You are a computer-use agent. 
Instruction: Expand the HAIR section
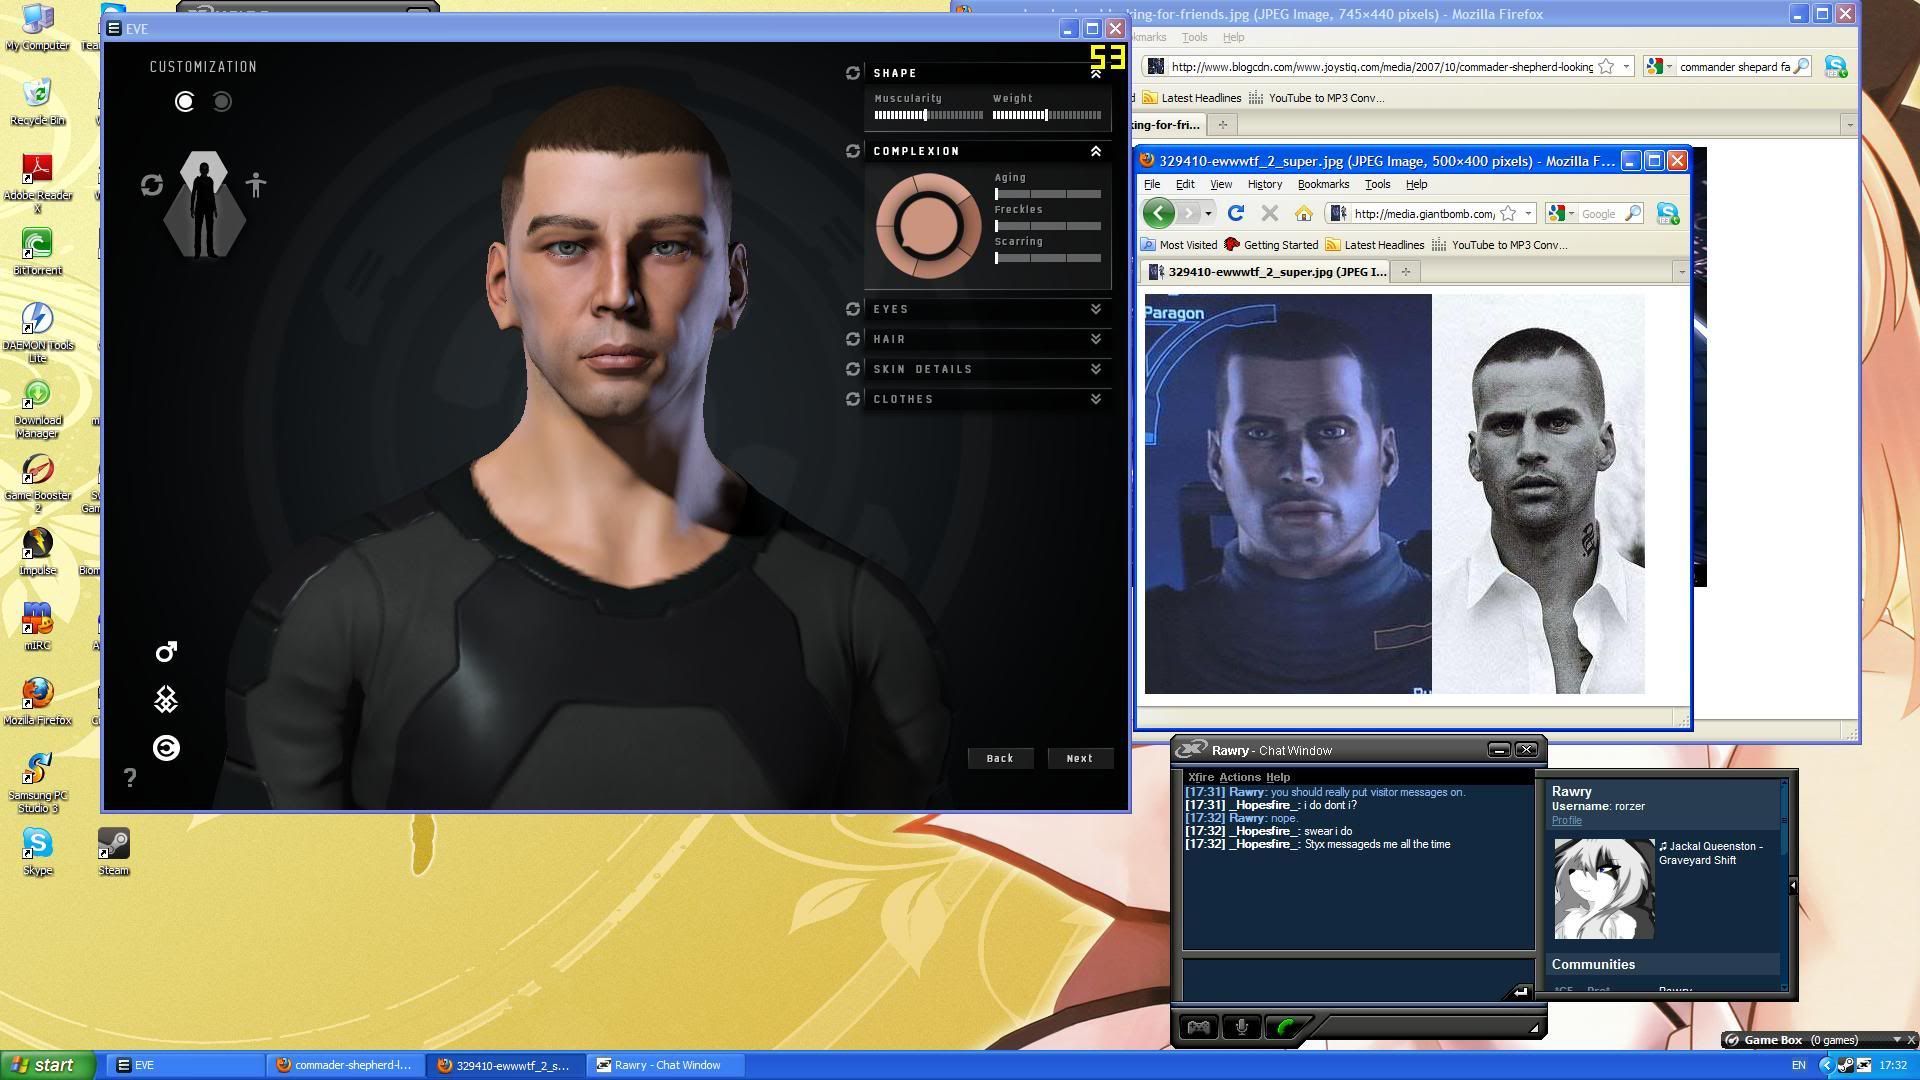point(1095,340)
